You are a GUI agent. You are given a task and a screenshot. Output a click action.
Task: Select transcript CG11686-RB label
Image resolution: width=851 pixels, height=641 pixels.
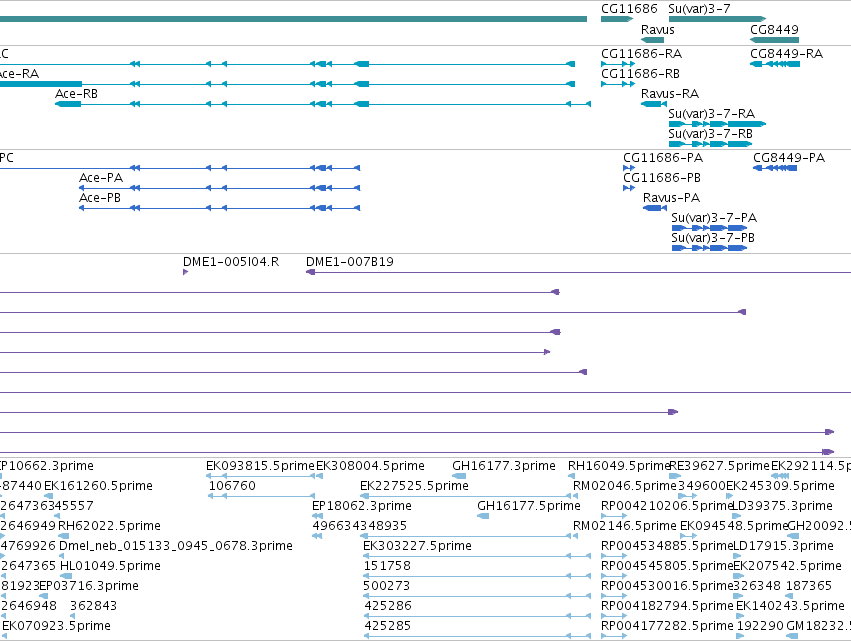(640, 73)
